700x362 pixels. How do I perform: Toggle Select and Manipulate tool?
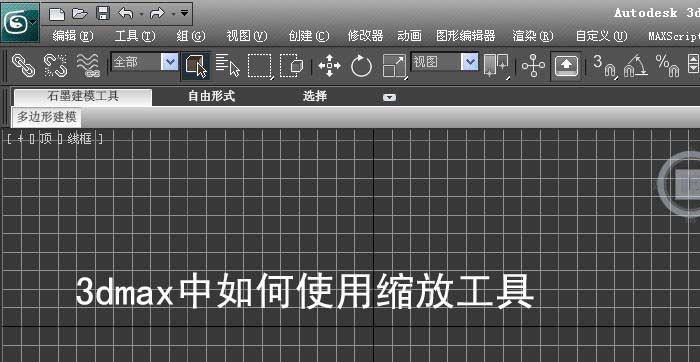coord(533,66)
